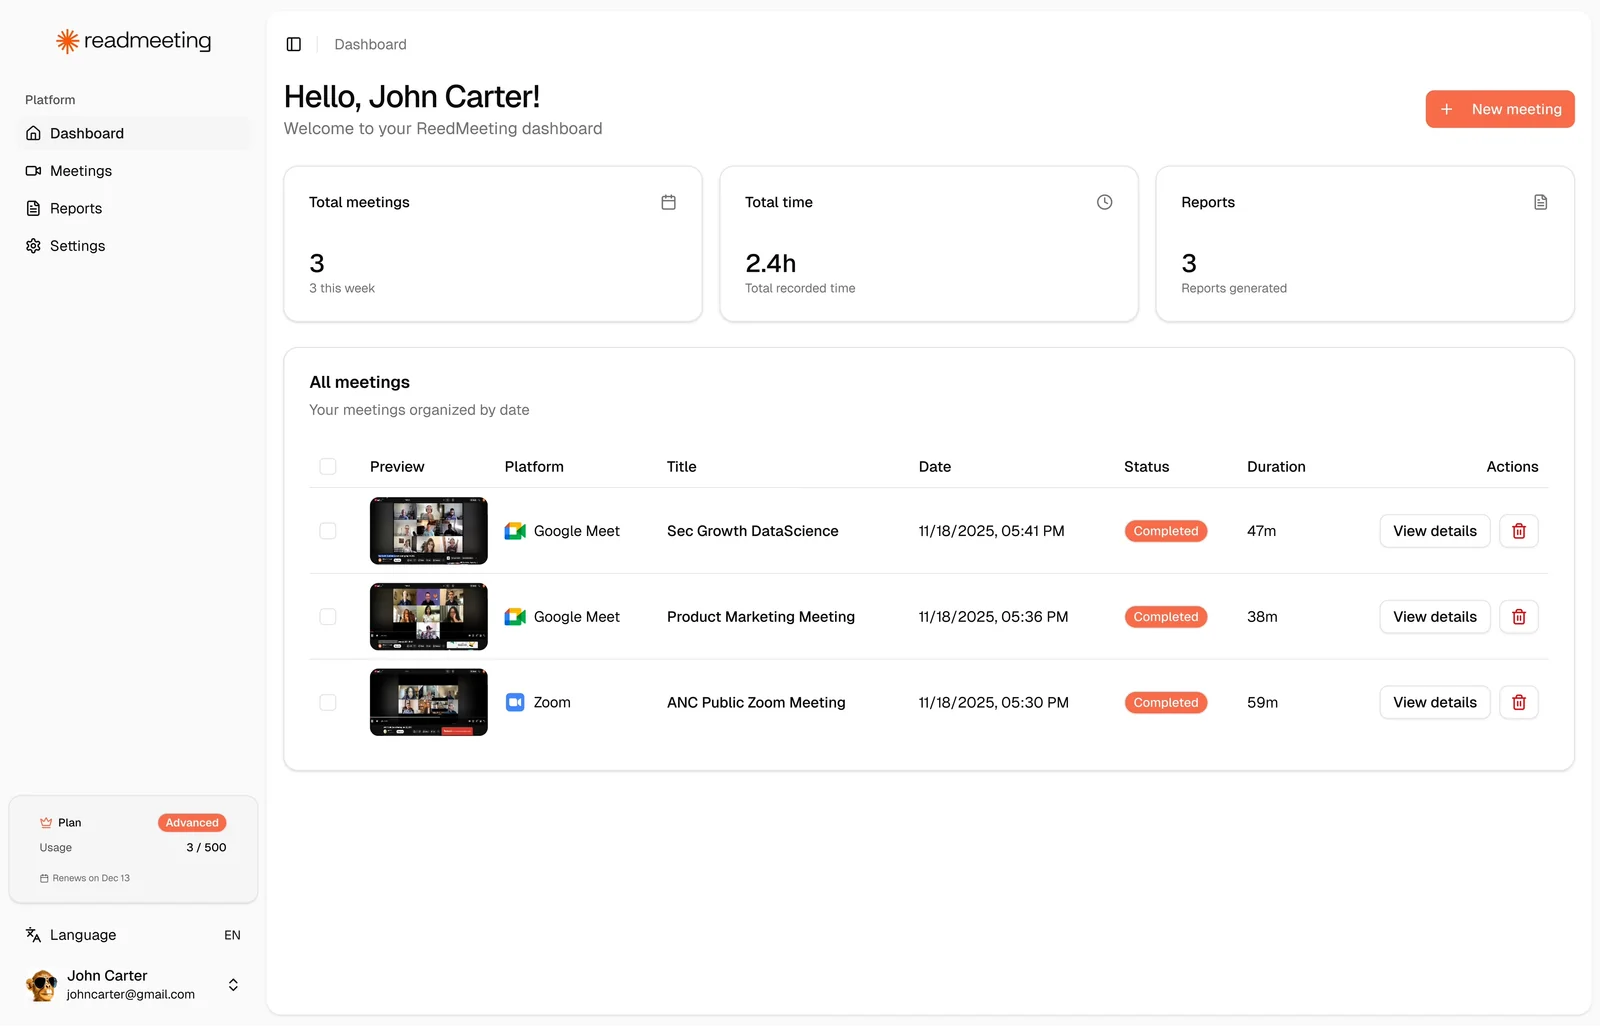The image size is (1600, 1028).
Task: Click trash icon for Product Marketing Meeting
Action: pos(1518,617)
